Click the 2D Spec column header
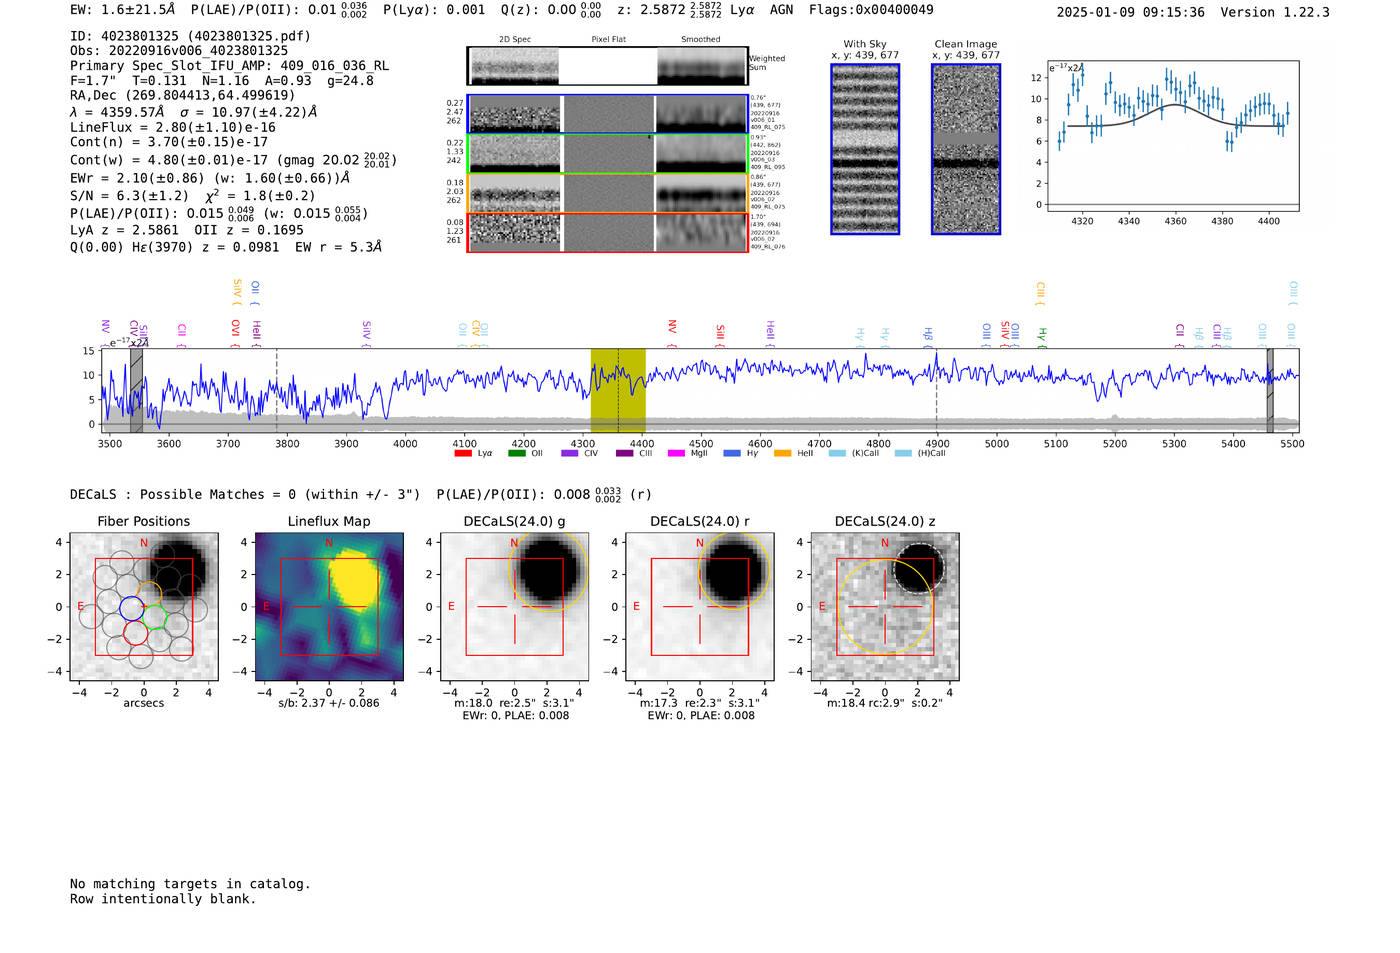The image size is (1400, 953). pos(514,40)
